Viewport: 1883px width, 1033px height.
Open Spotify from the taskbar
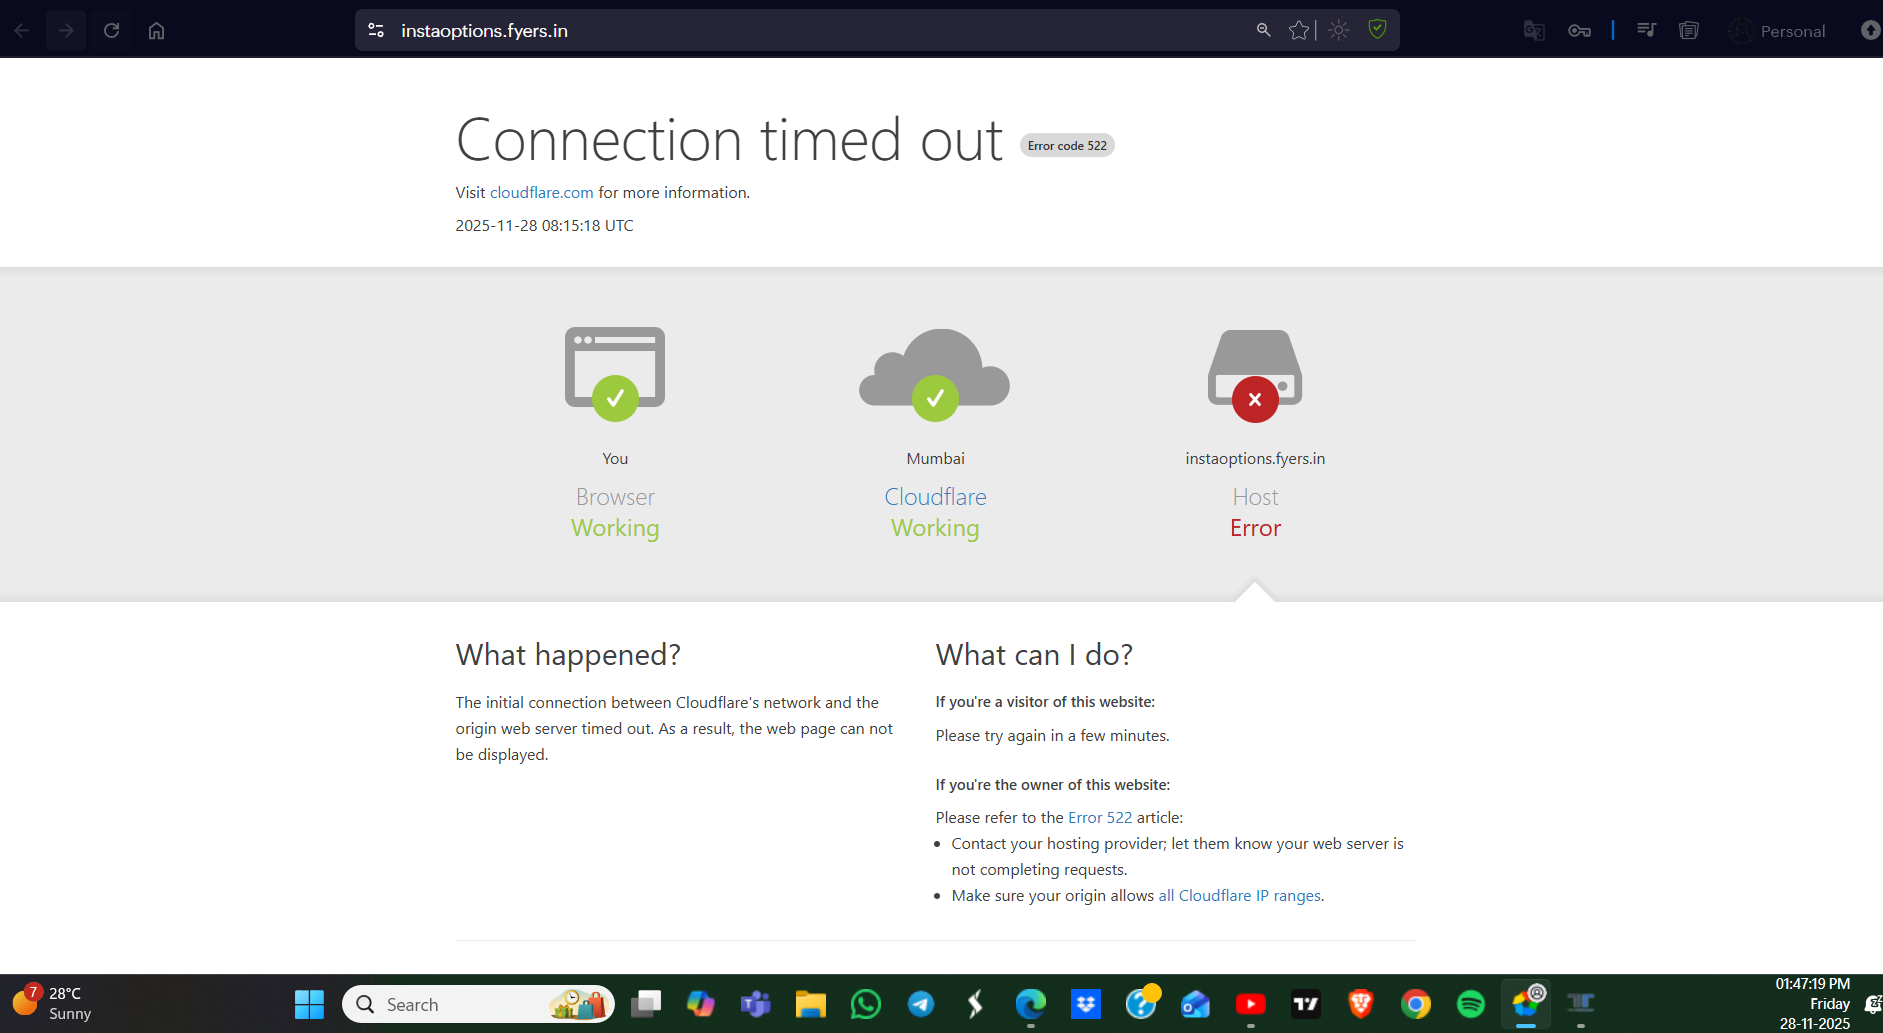1471,1004
